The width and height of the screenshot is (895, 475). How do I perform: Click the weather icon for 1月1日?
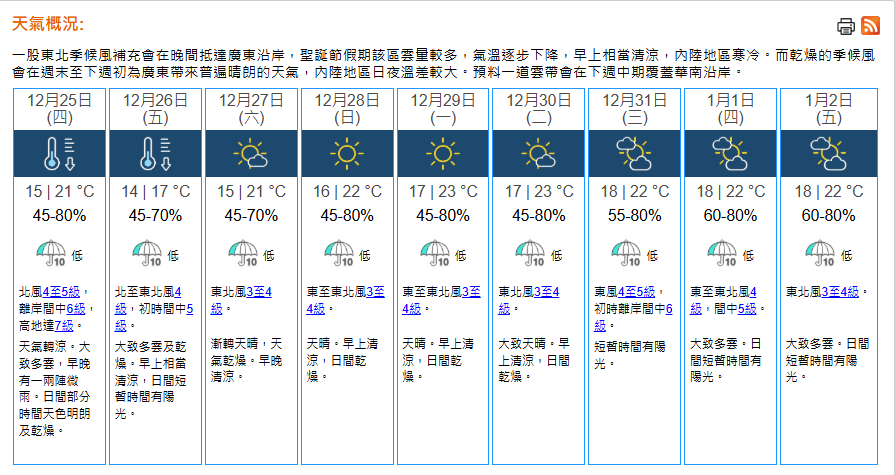[x=730, y=154]
